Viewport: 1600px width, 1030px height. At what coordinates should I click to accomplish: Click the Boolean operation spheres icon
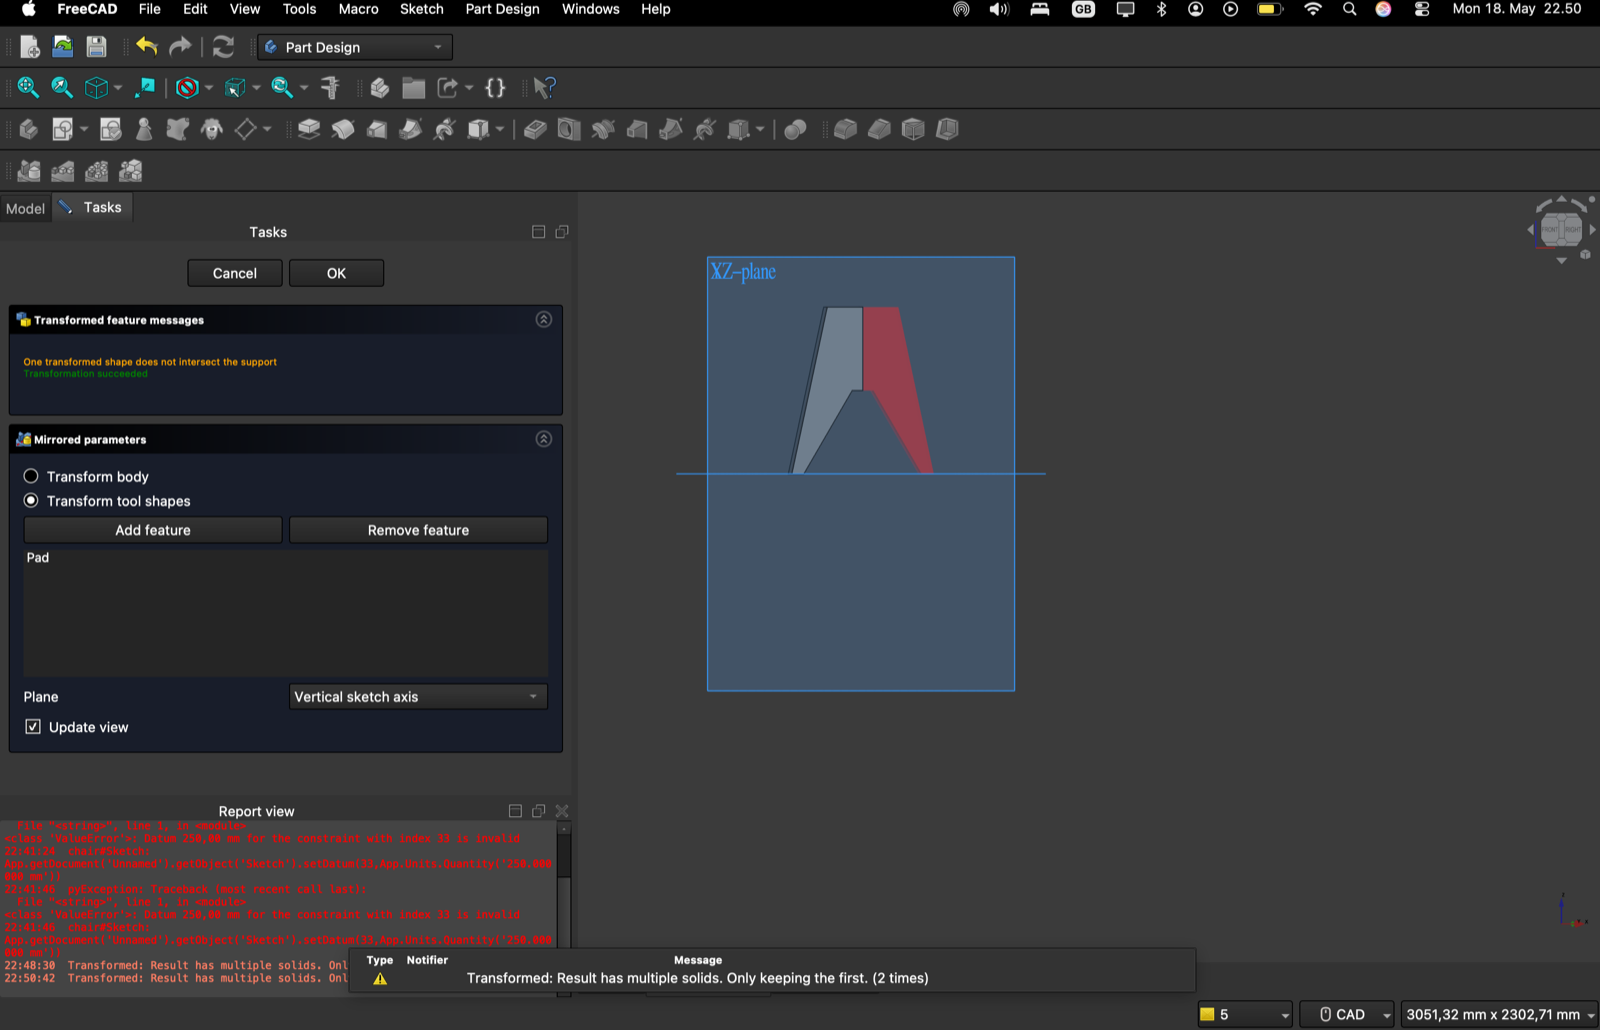[x=795, y=129]
